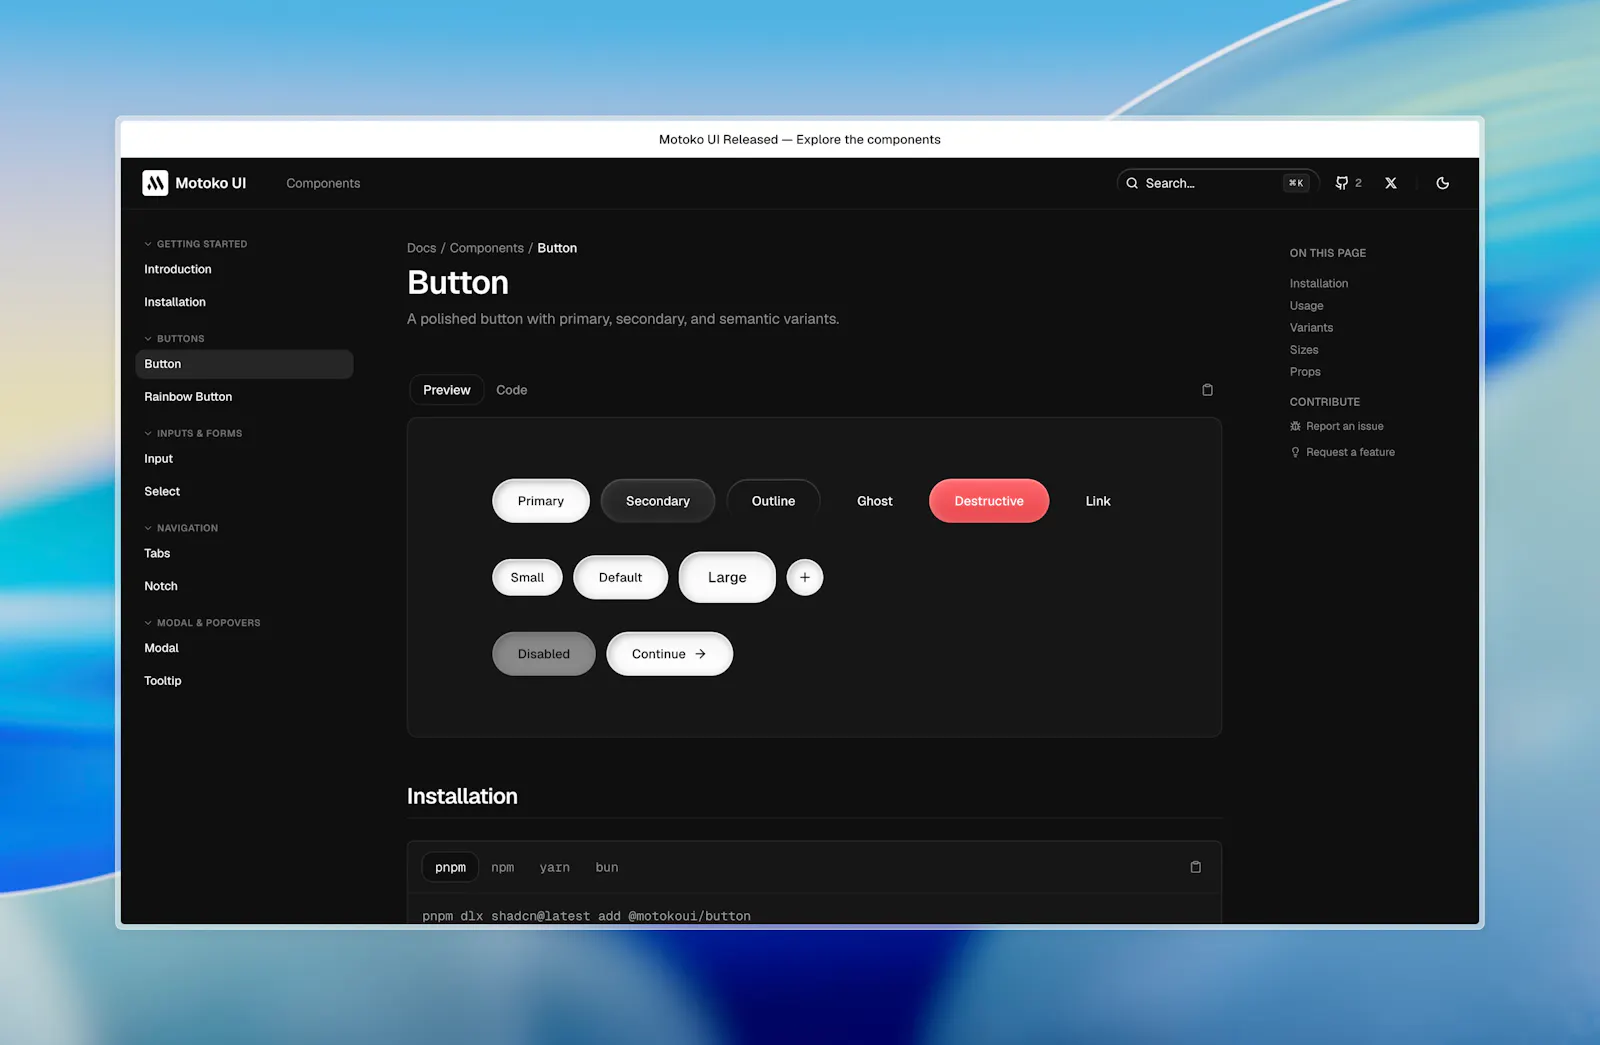Viewport: 1600px width, 1045px height.
Task: Click the bug icon beside Report an issue
Action: pos(1296,426)
